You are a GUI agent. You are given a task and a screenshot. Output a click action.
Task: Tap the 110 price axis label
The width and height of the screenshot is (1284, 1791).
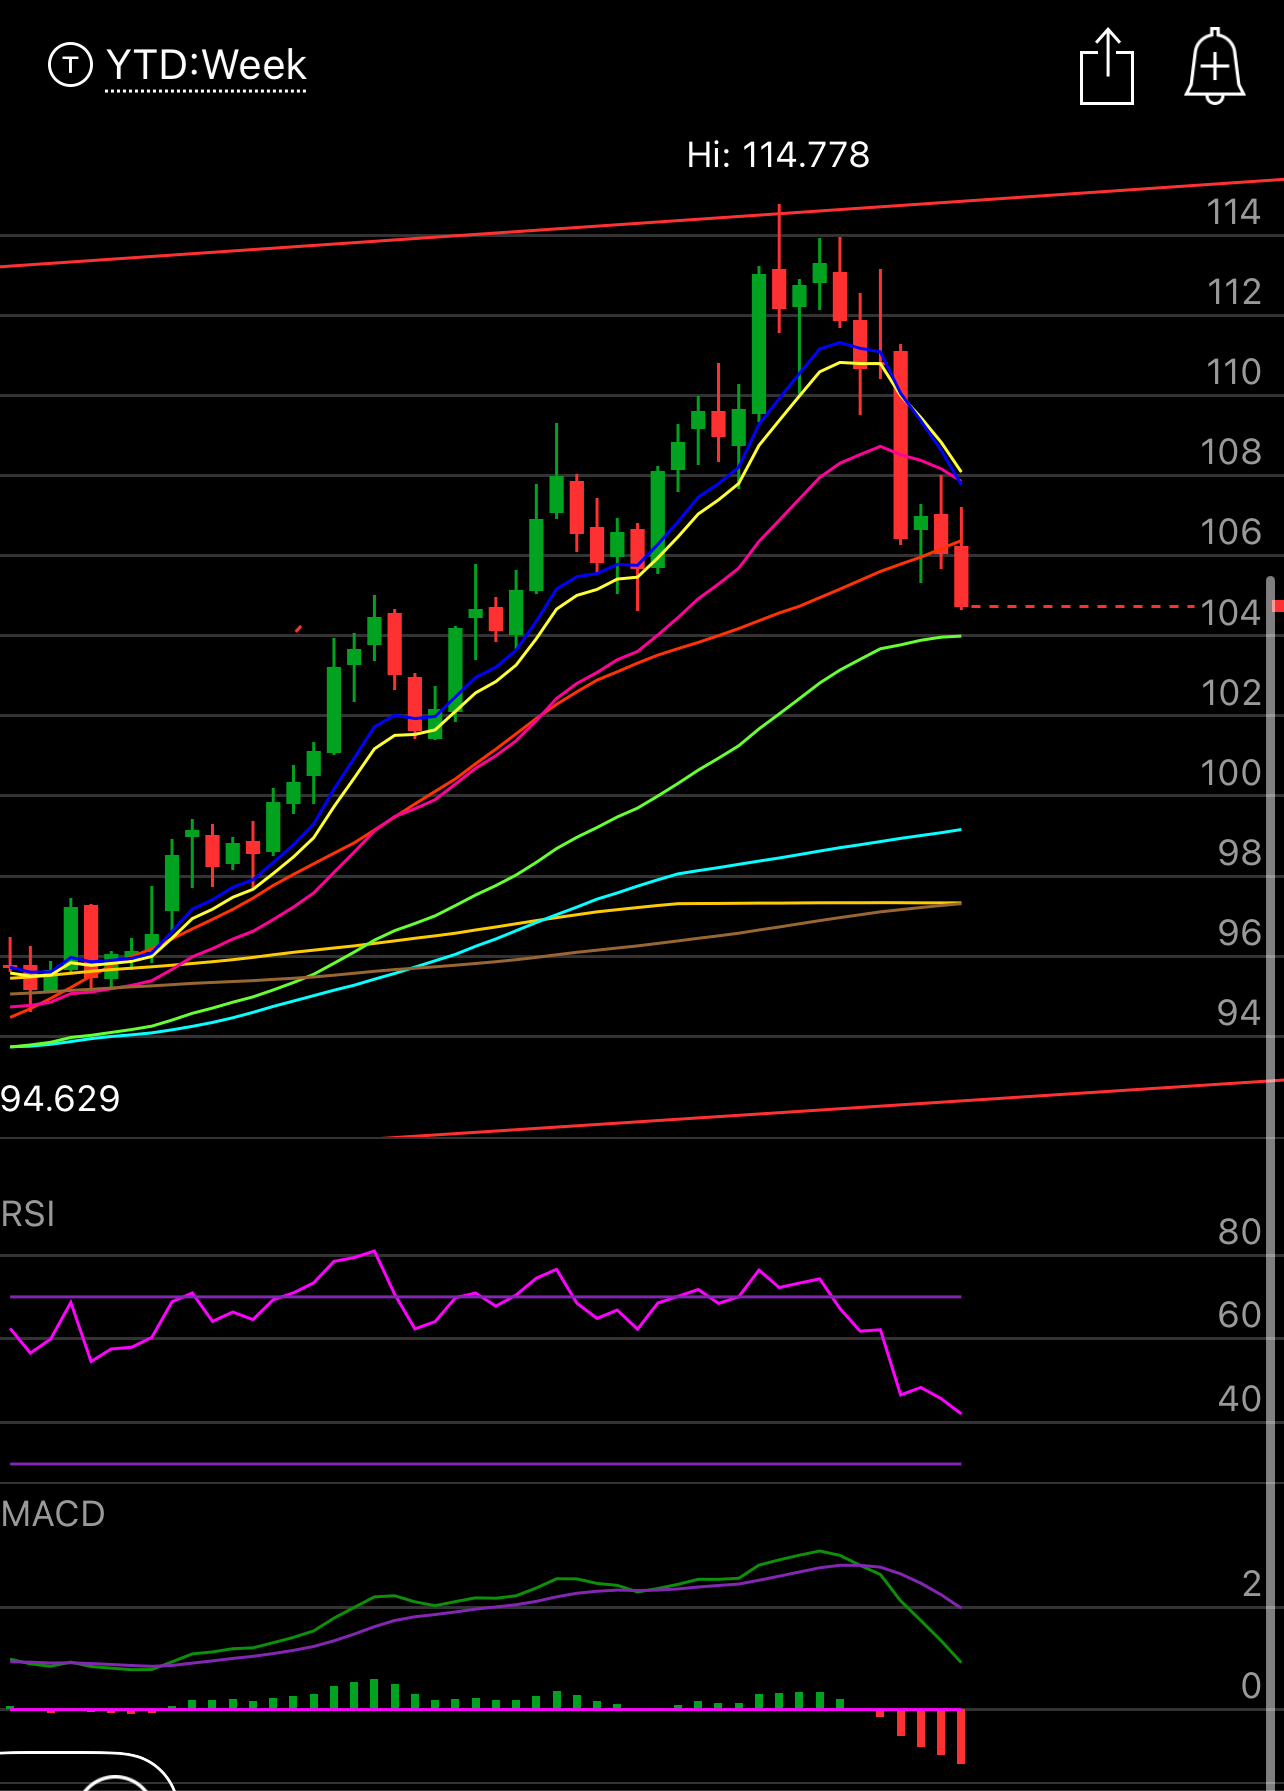click(x=1233, y=372)
